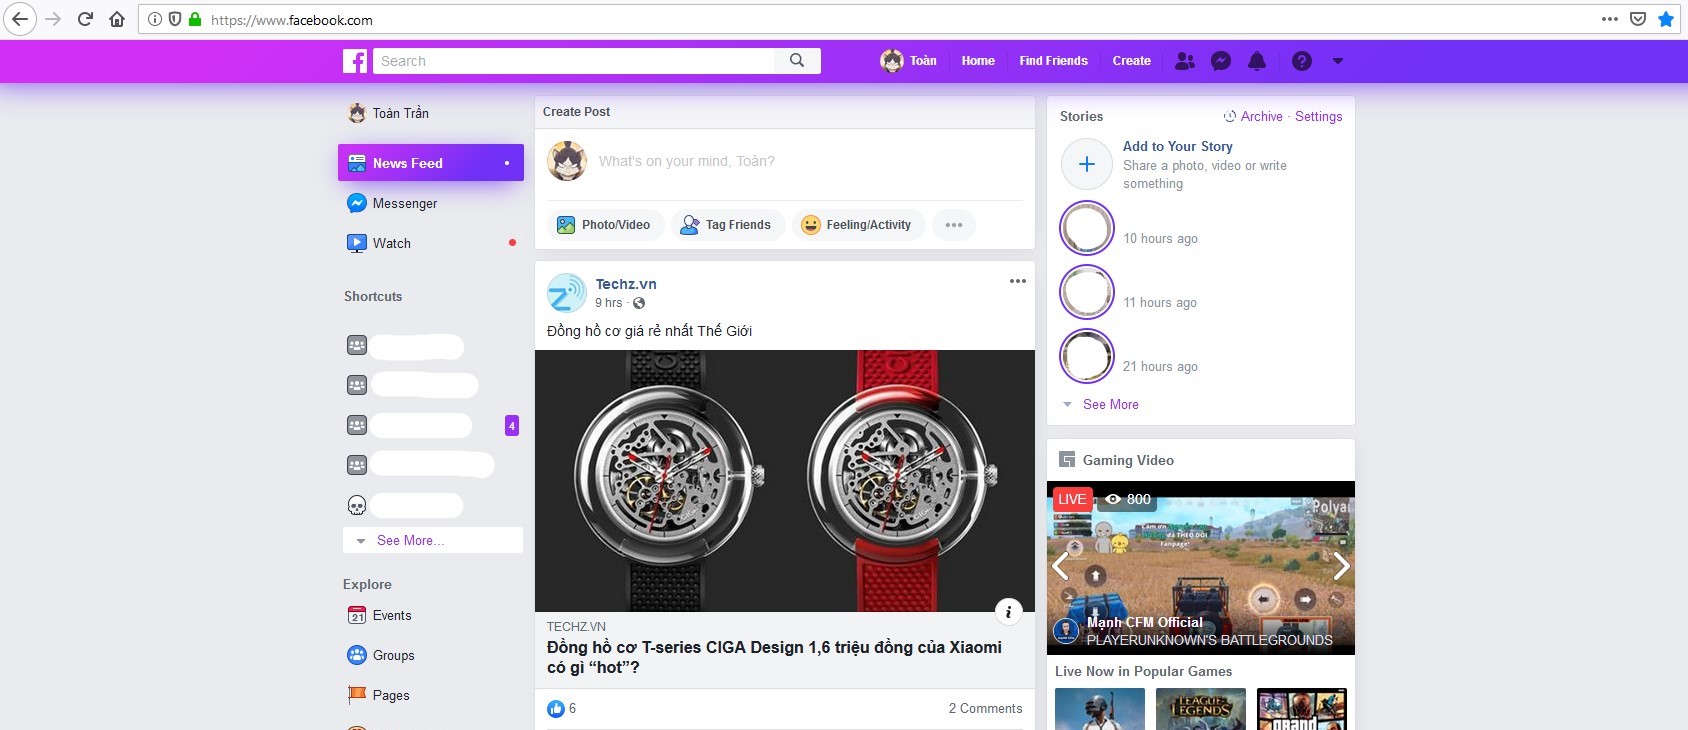Click the post's public audience globe icon
Viewport: 1688px width, 730px height.
[639, 303]
